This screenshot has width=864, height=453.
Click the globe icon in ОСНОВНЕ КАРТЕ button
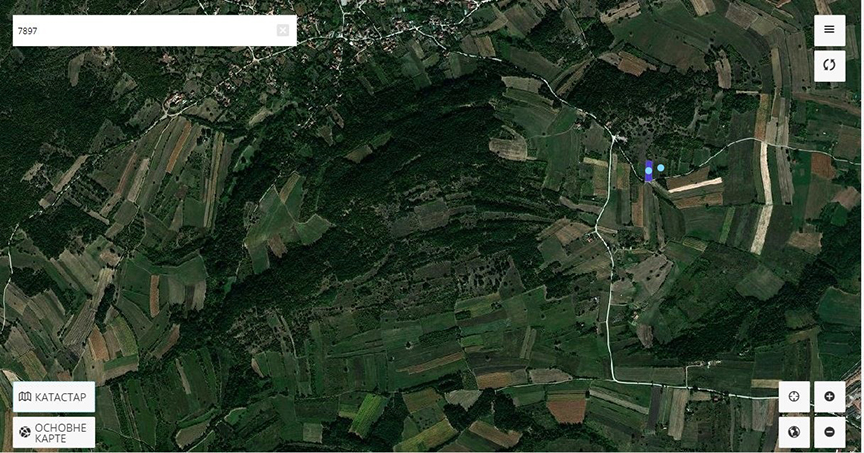tap(25, 433)
